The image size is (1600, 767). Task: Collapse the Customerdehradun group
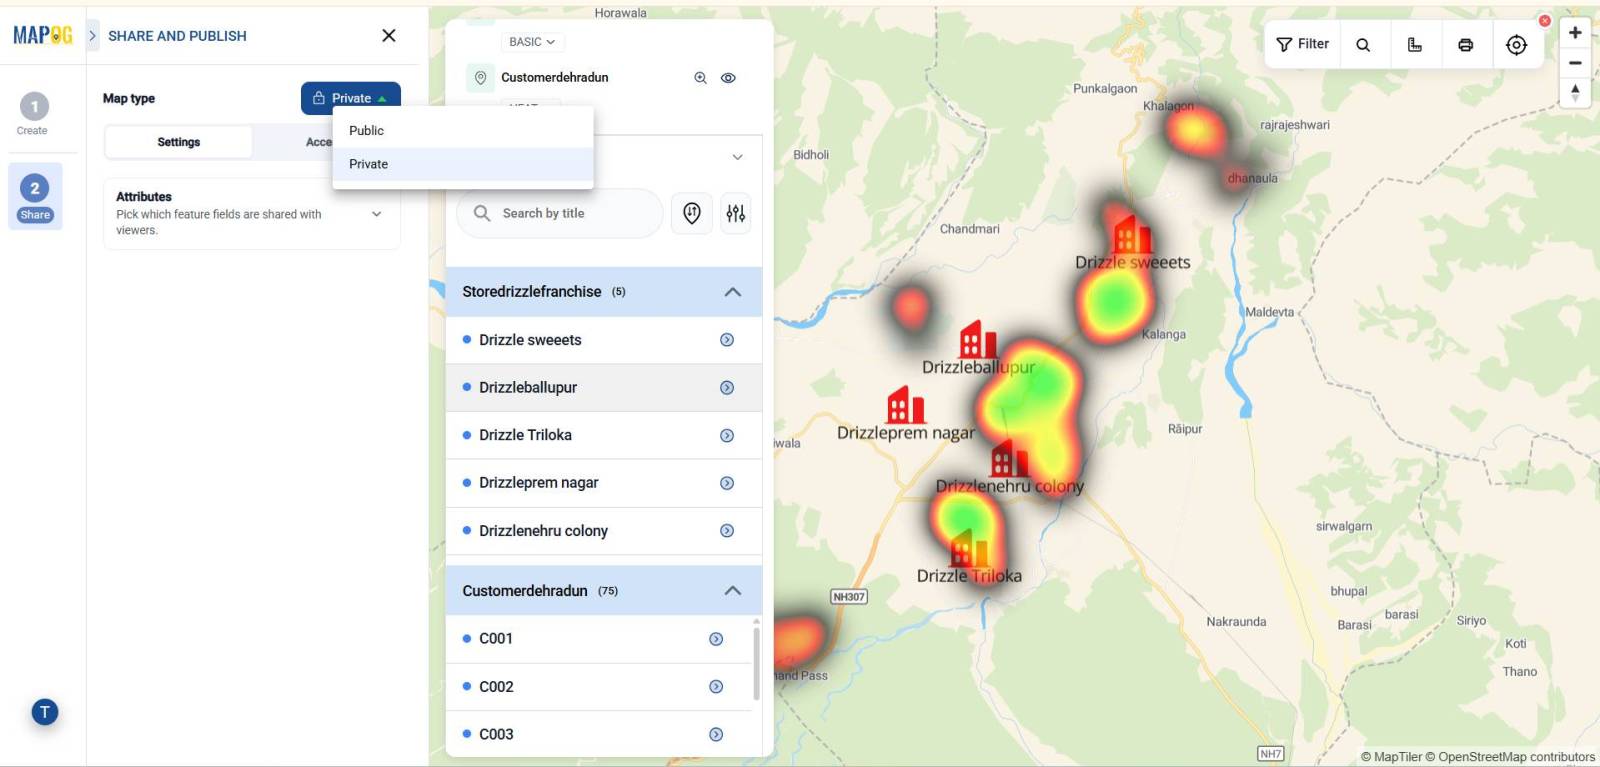click(732, 591)
